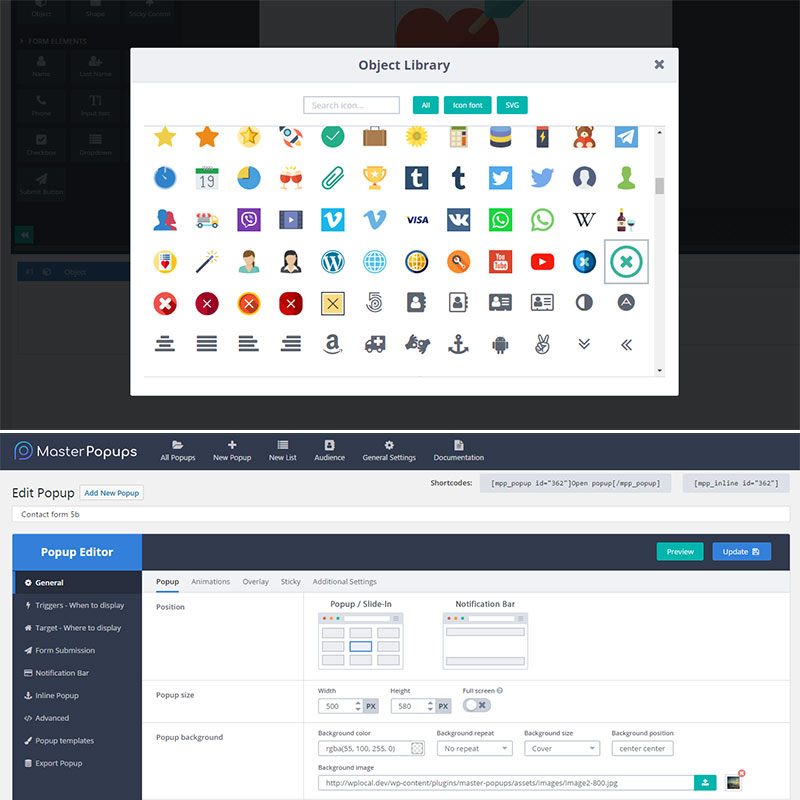Close the Object Library dialog
The width and height of the screenshot is (800, 800).
(x=659, y=64)
